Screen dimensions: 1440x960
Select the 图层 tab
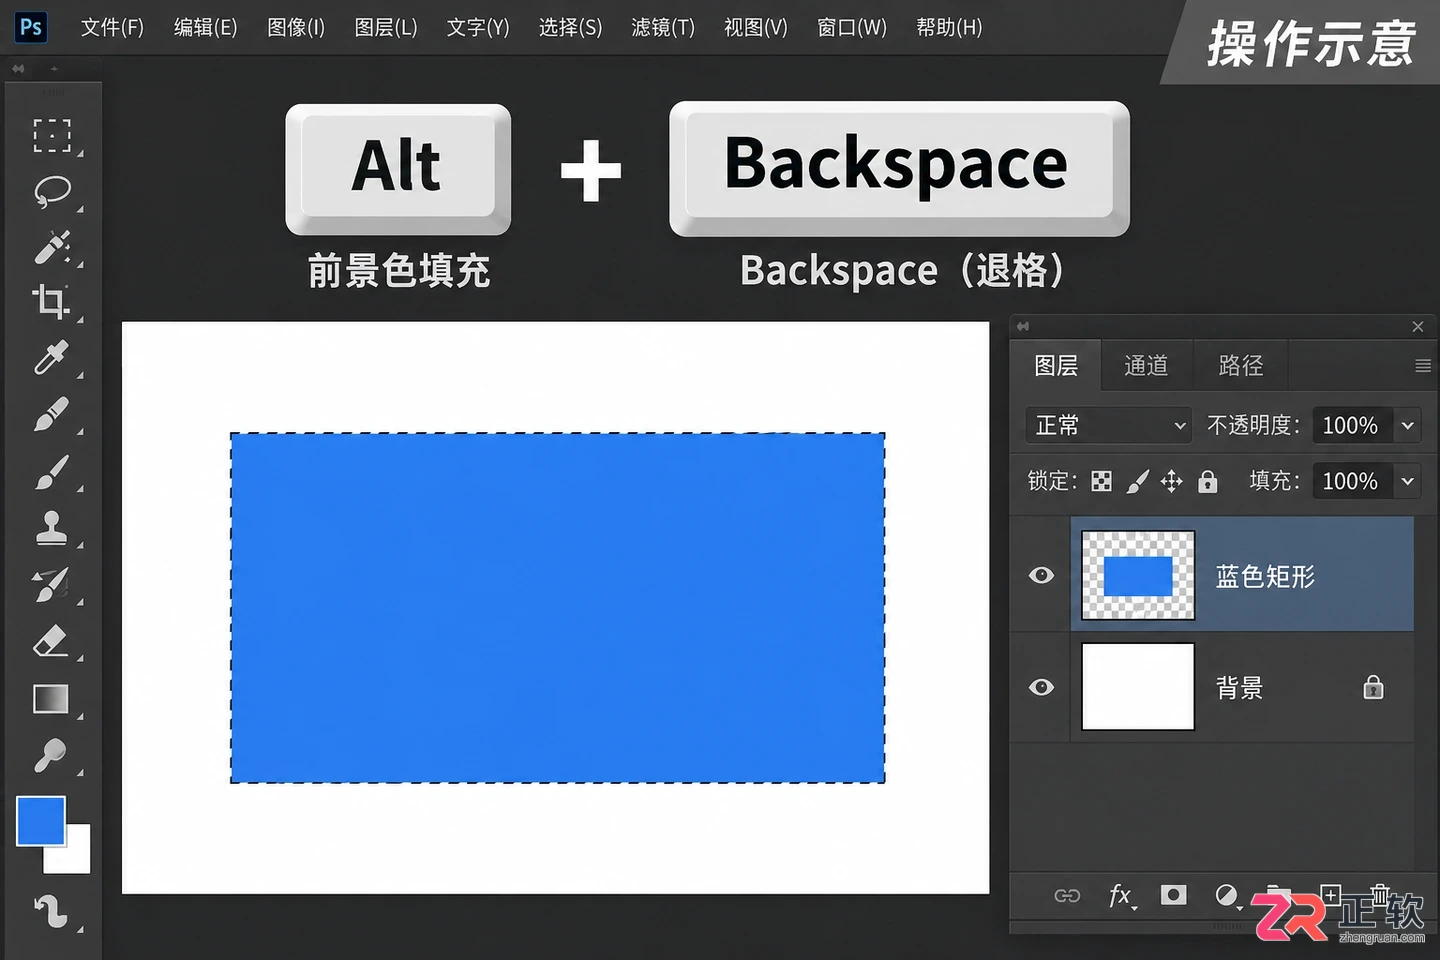click(x=1056, y=366)
